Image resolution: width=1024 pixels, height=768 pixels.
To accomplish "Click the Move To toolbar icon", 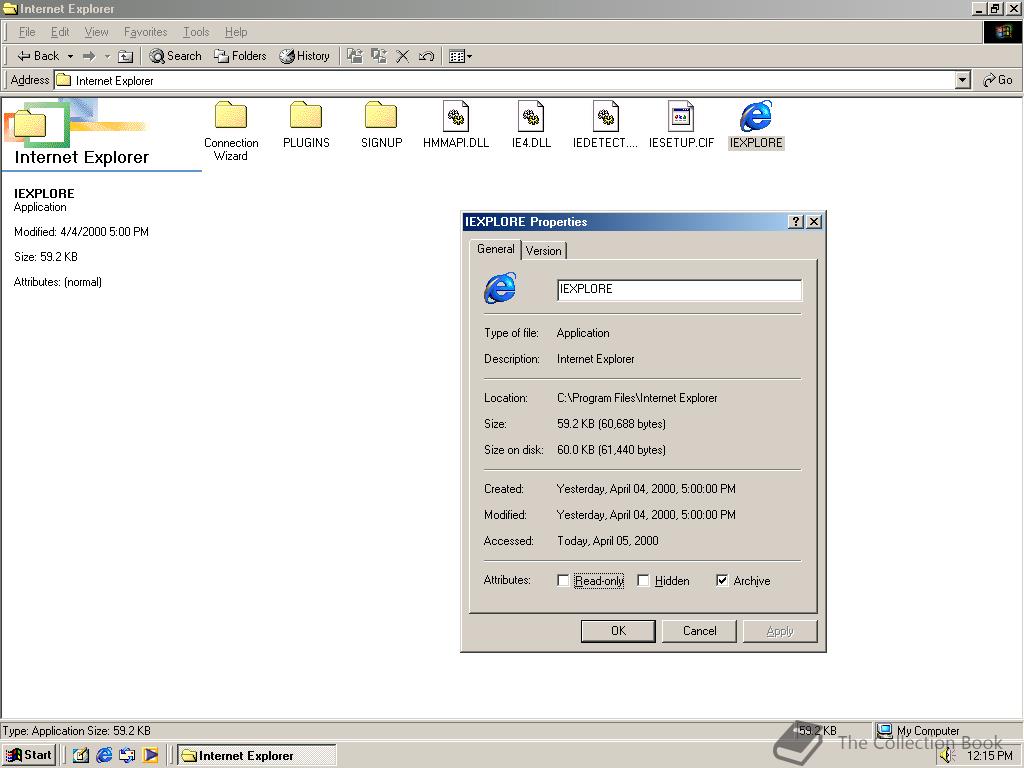I will pyautogui.click(x=355, y=56).
